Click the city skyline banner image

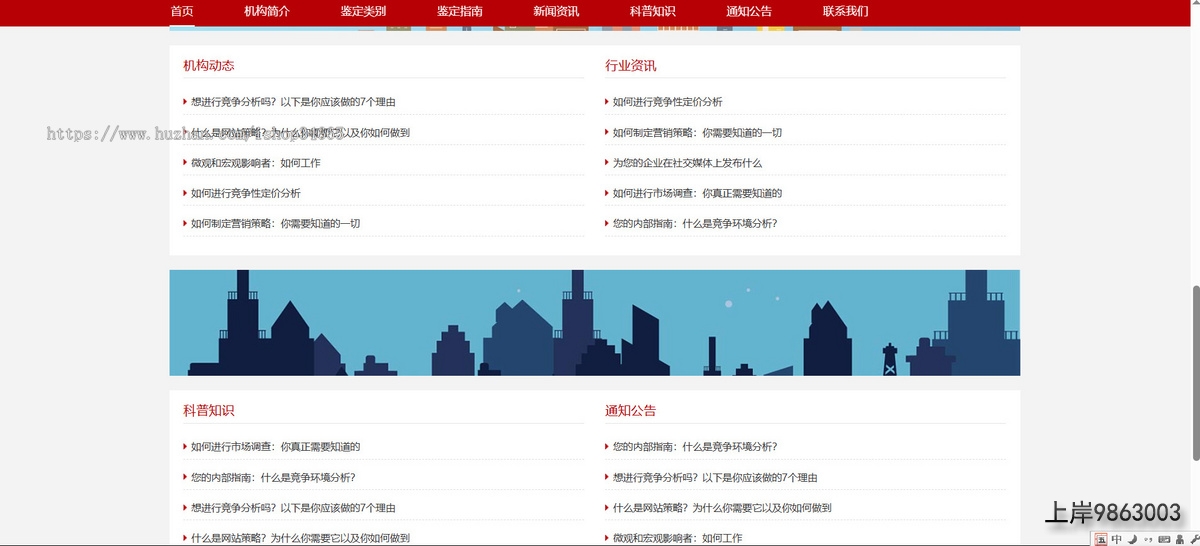pos(594,322)
